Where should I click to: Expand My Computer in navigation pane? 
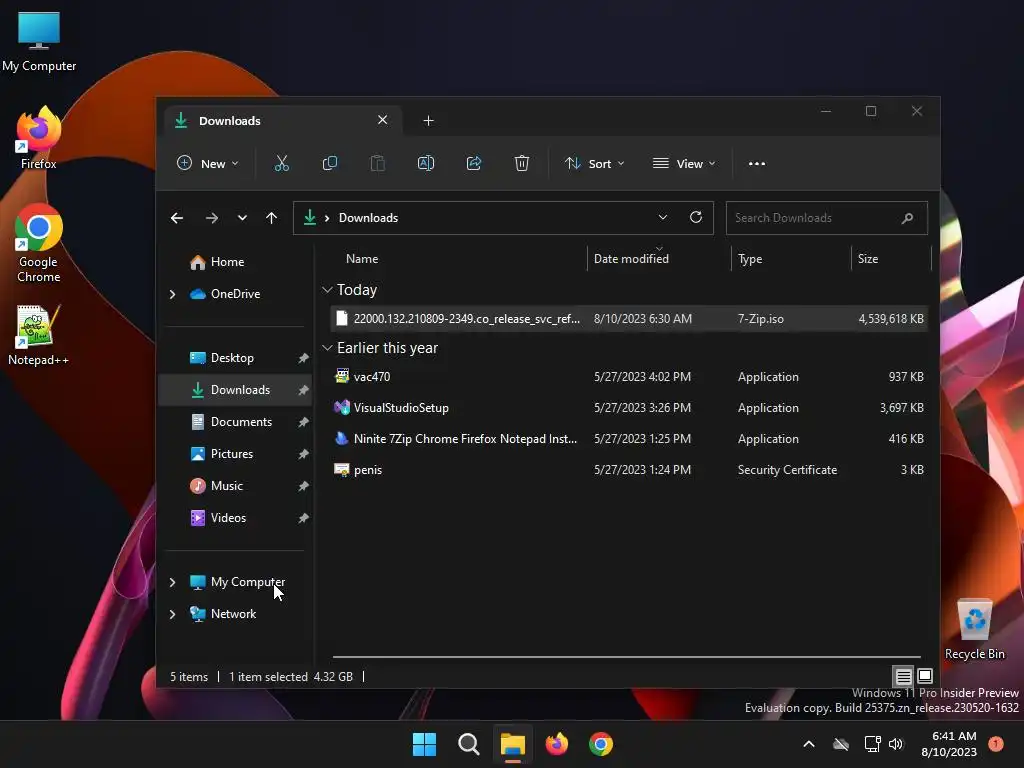pos(172,582)
